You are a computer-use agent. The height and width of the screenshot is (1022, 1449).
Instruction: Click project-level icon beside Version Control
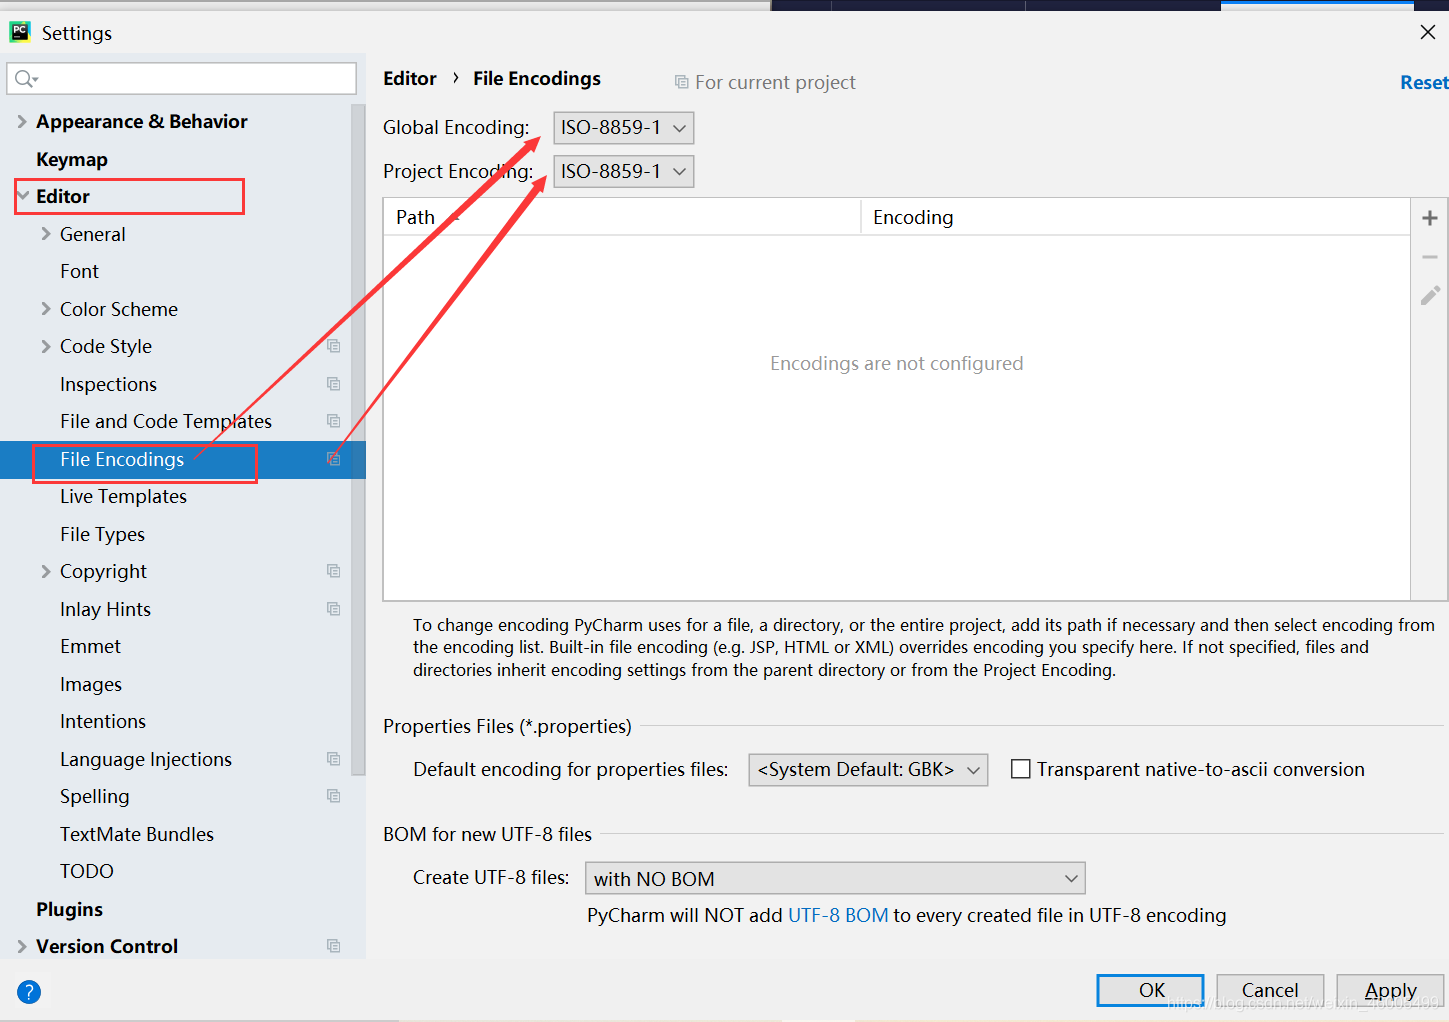(334, 946)
